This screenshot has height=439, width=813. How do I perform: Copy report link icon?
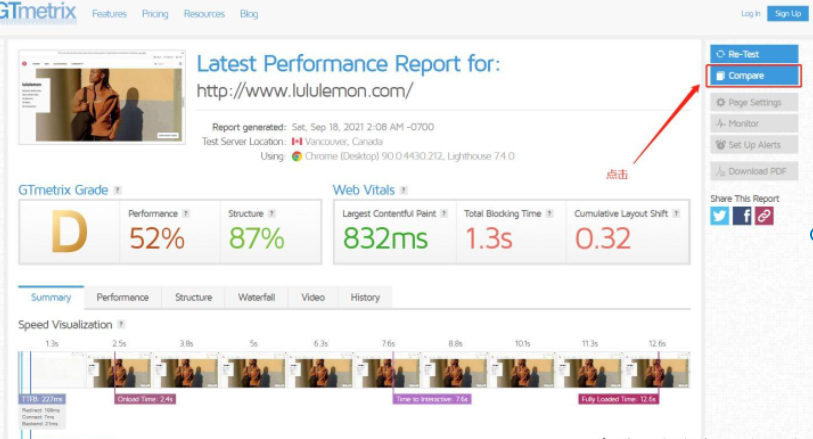click(x=764, y=216)
